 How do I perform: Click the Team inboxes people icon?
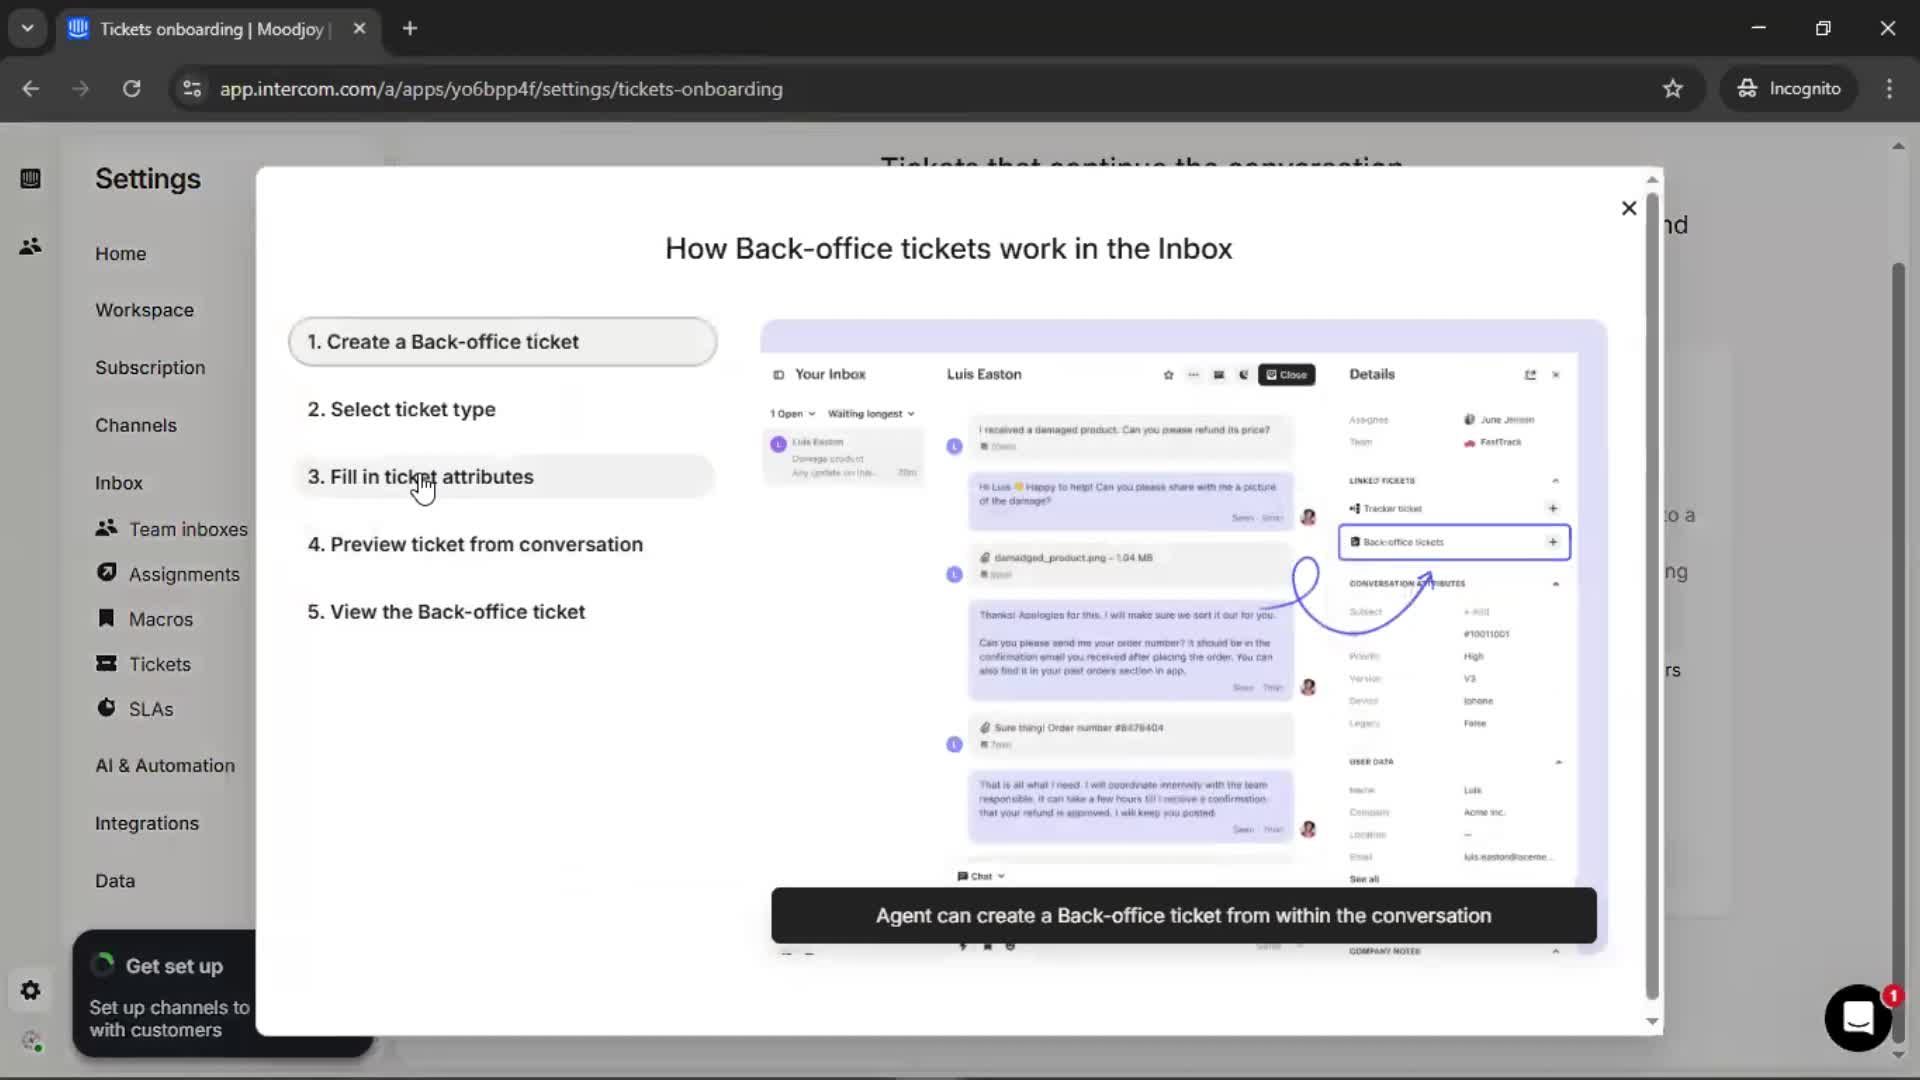(x=106, y=528)
